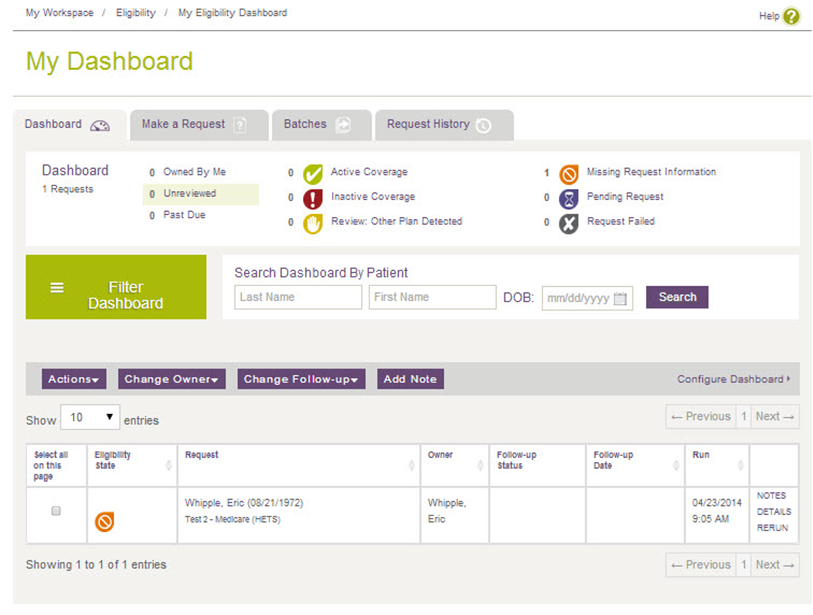Select page 1 in bottom pagination

[x=744, y=565]
